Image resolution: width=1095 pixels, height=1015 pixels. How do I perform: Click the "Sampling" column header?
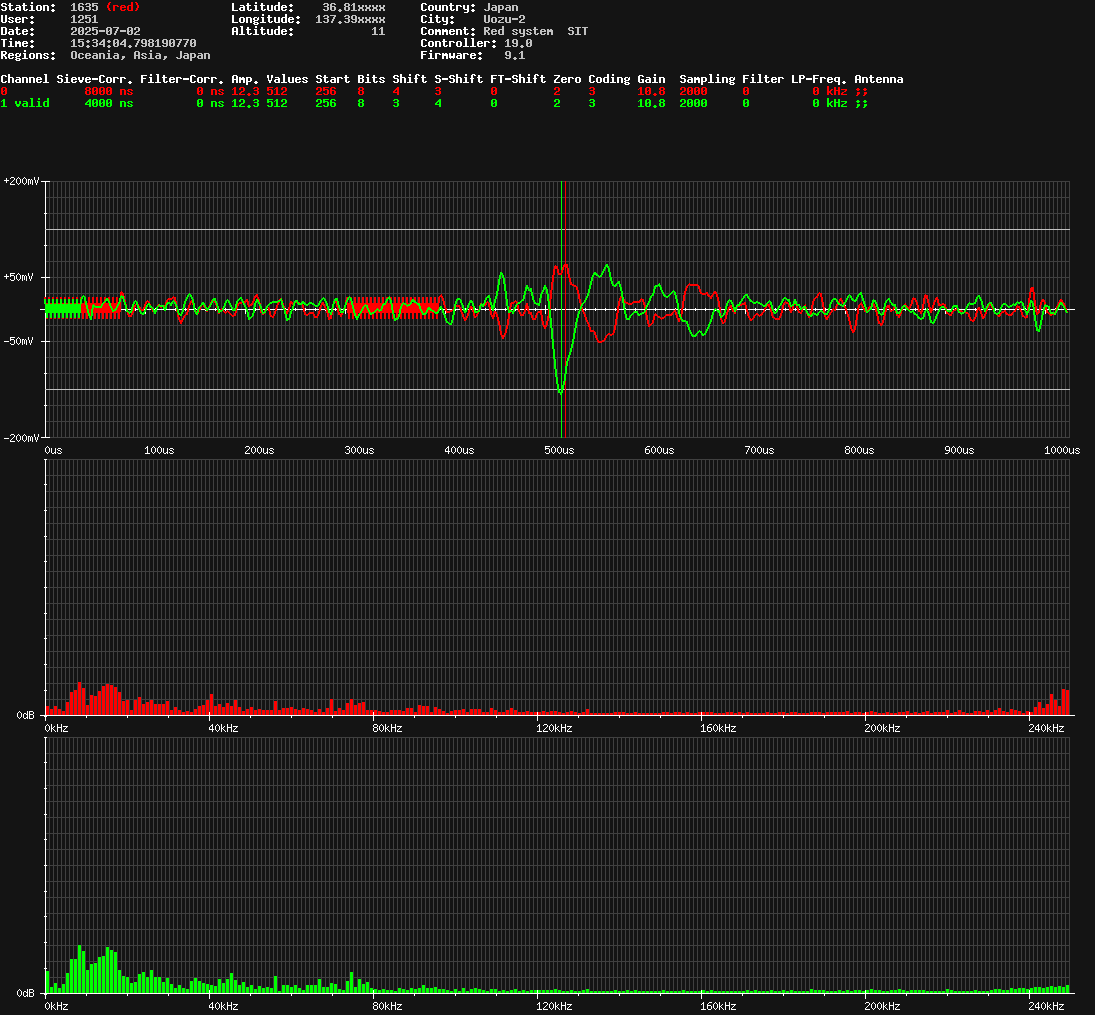pyautogui.click(x=707, y=79)
